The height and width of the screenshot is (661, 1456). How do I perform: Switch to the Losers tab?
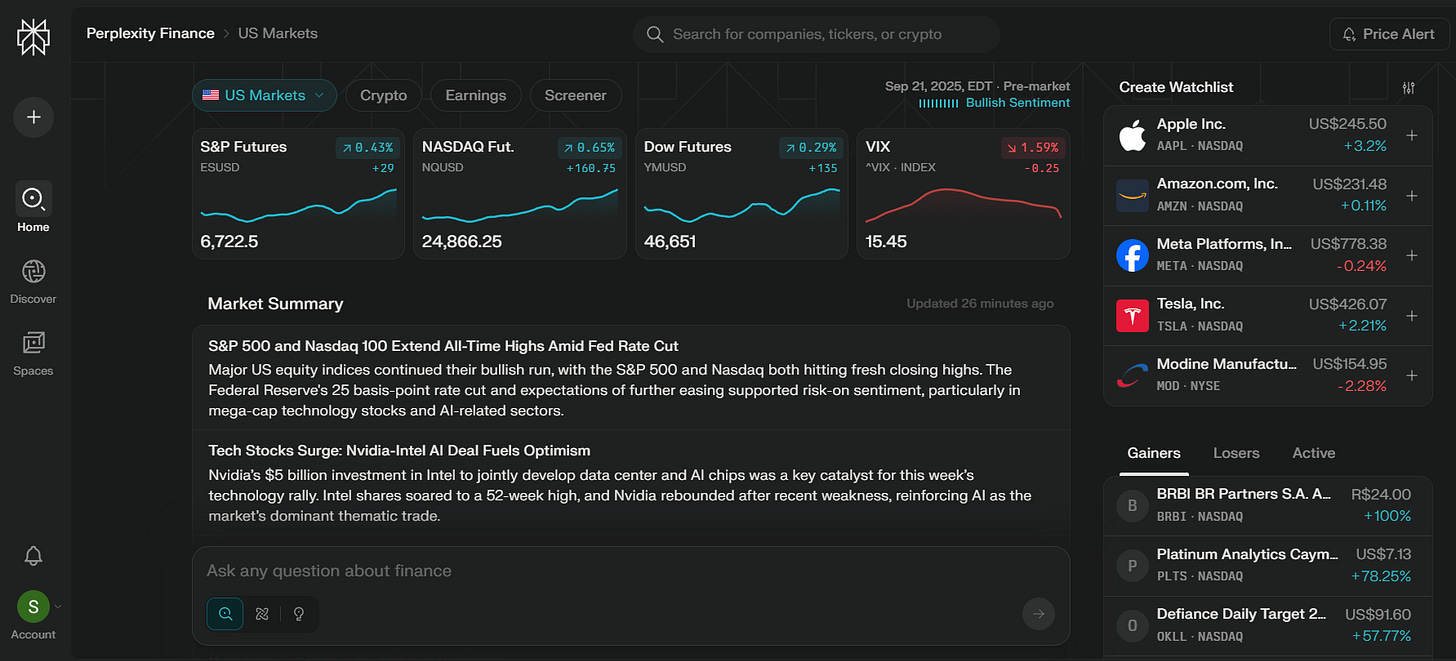click(x=1236, y=453)
